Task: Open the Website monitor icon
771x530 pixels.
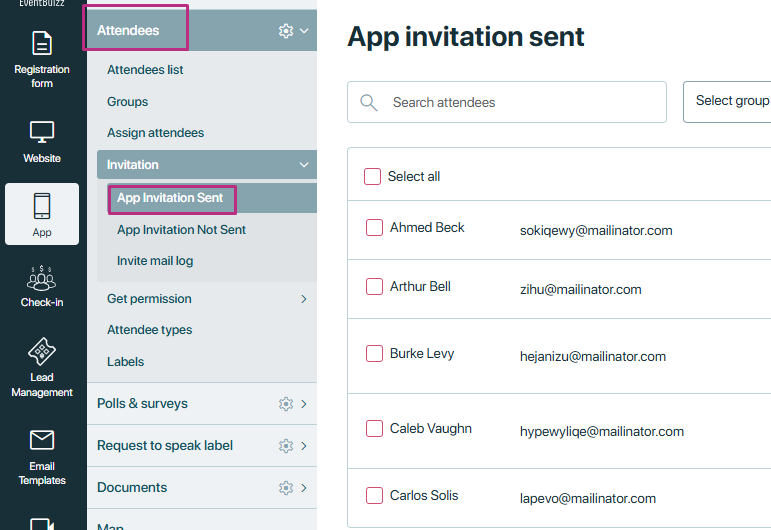Action: click(42, 132)
